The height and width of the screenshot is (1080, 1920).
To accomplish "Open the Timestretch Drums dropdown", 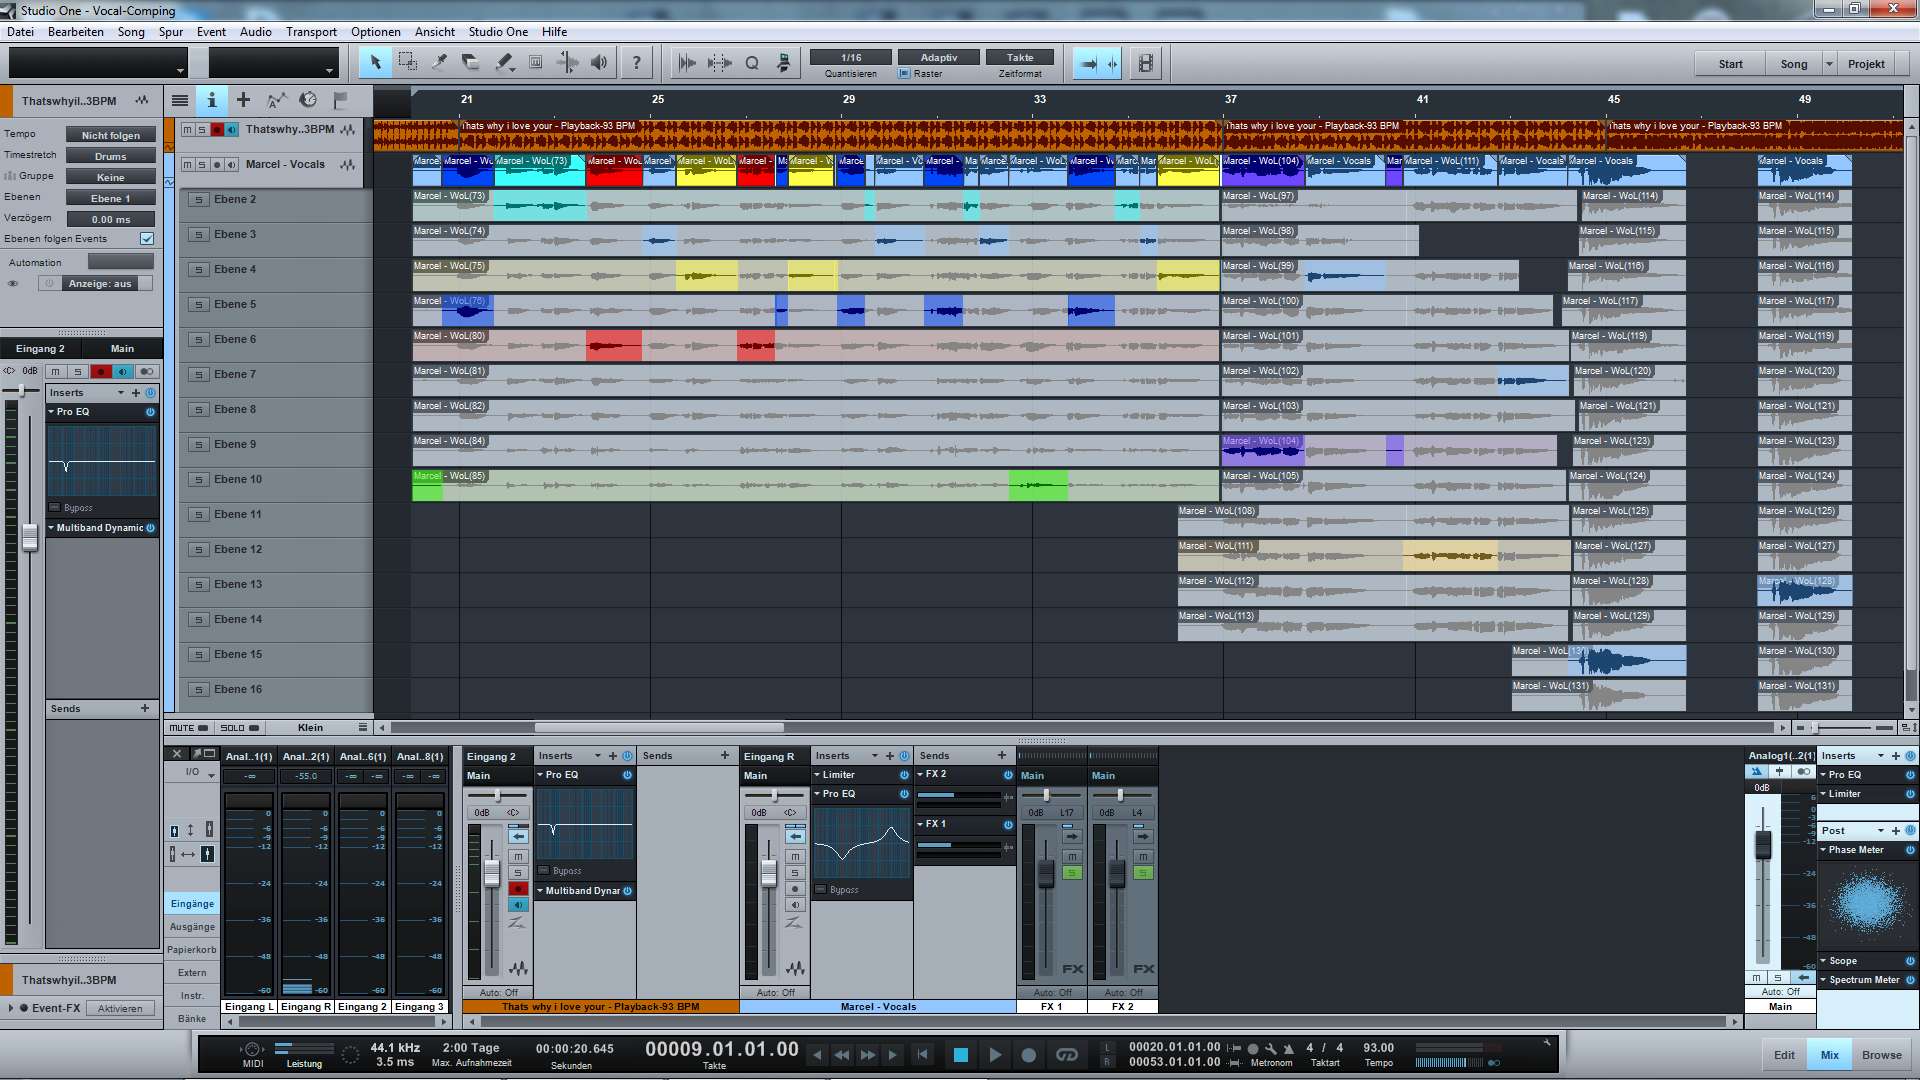I will [x=110, y=156].
